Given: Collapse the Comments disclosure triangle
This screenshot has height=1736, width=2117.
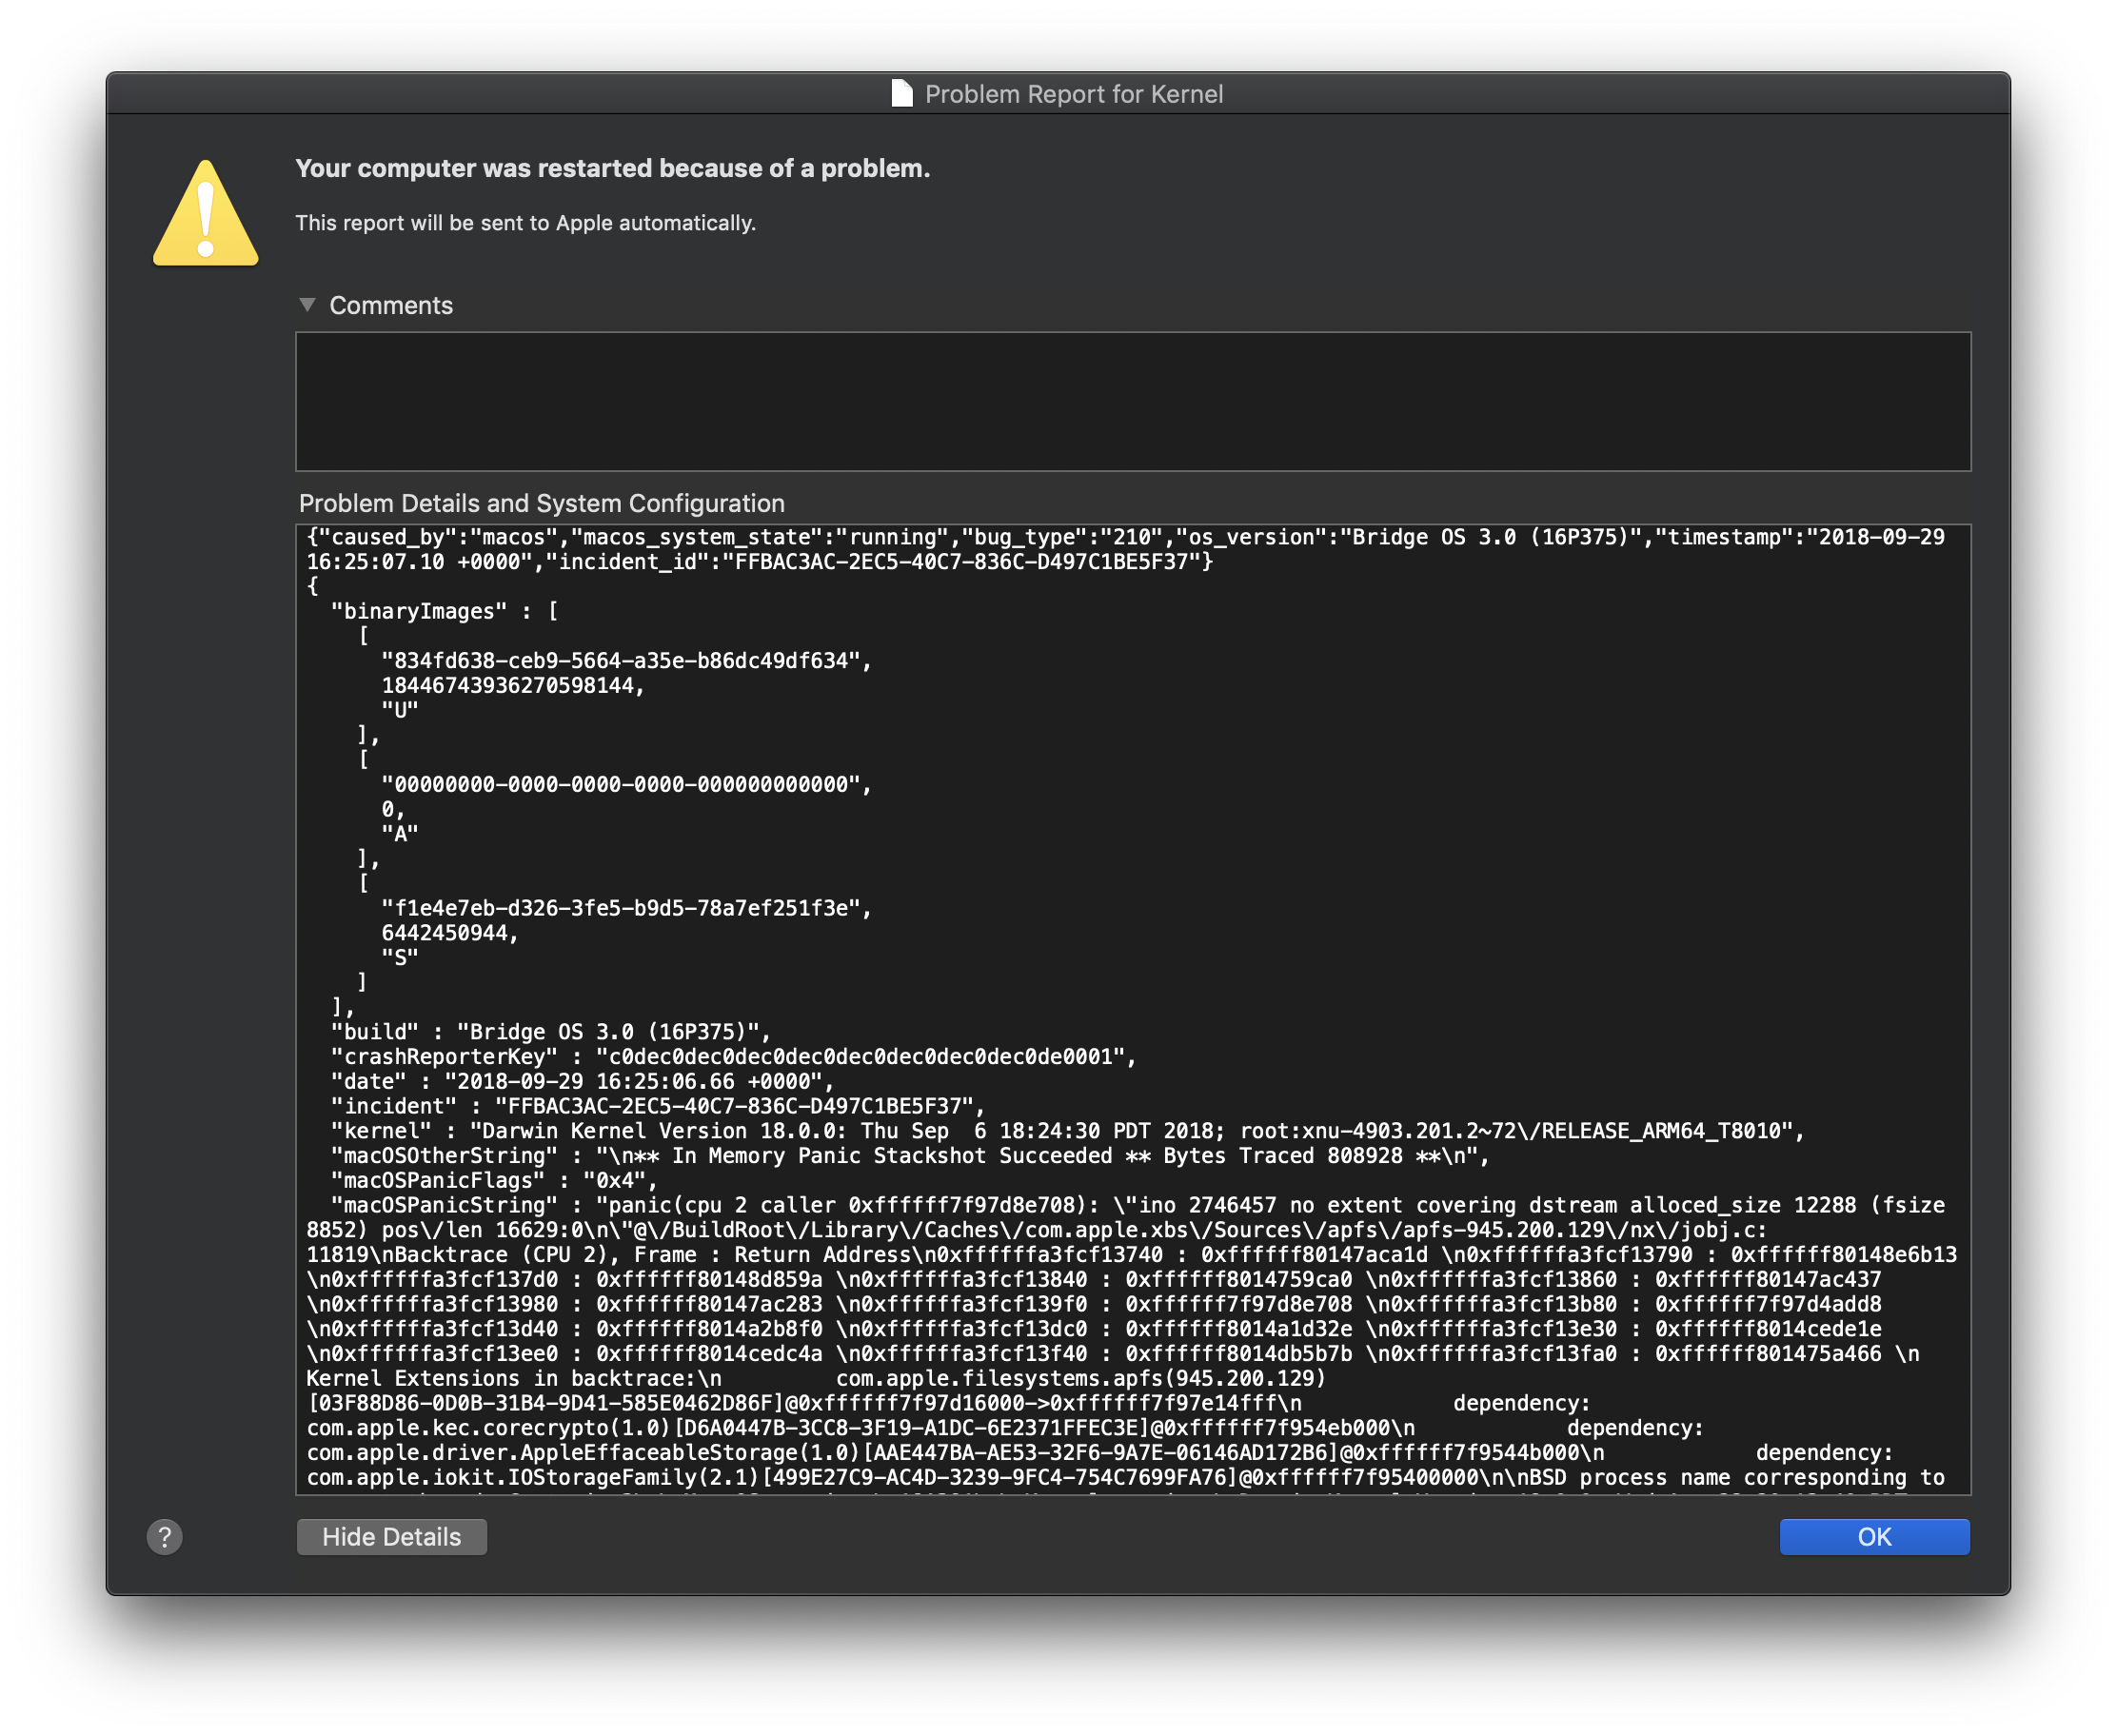Looking at the screenshot, I should click(x=308, y=305).
